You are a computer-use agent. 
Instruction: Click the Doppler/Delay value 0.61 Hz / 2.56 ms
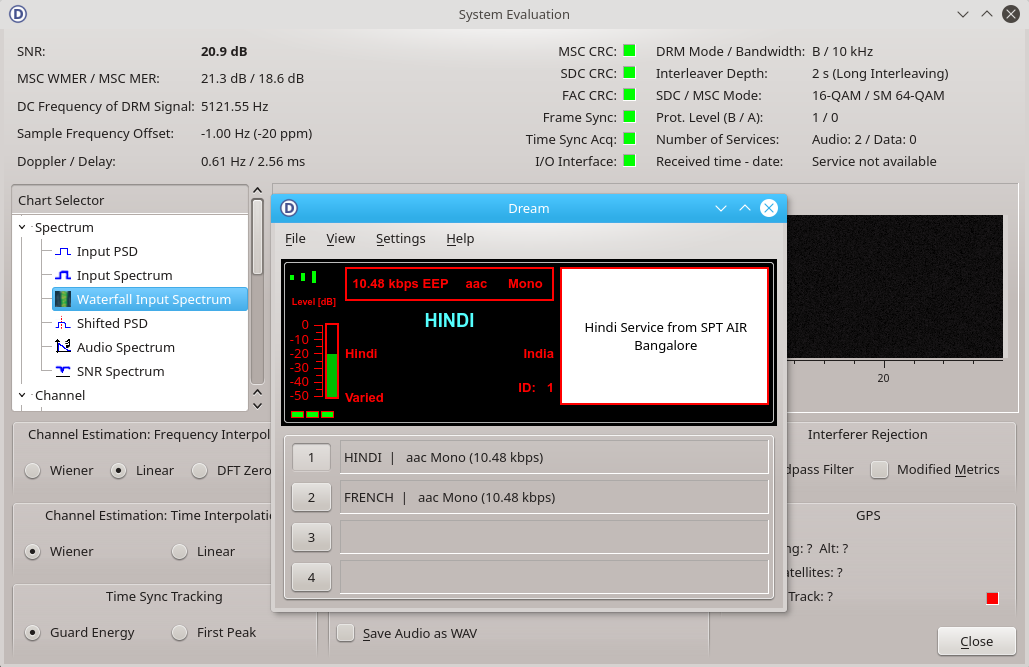pyautogui.click(x=253, y=161)
